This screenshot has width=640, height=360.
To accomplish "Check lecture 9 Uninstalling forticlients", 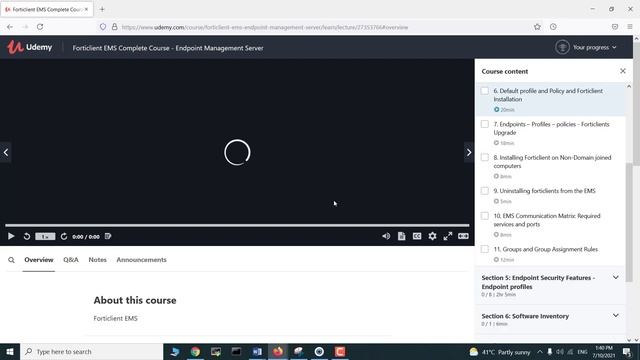I will (484, 191).
